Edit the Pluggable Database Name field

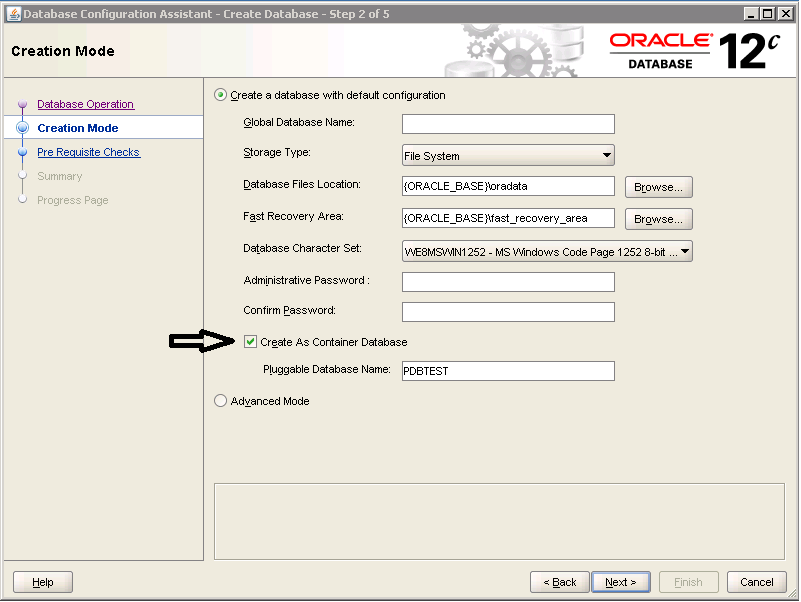coord(508,371)
